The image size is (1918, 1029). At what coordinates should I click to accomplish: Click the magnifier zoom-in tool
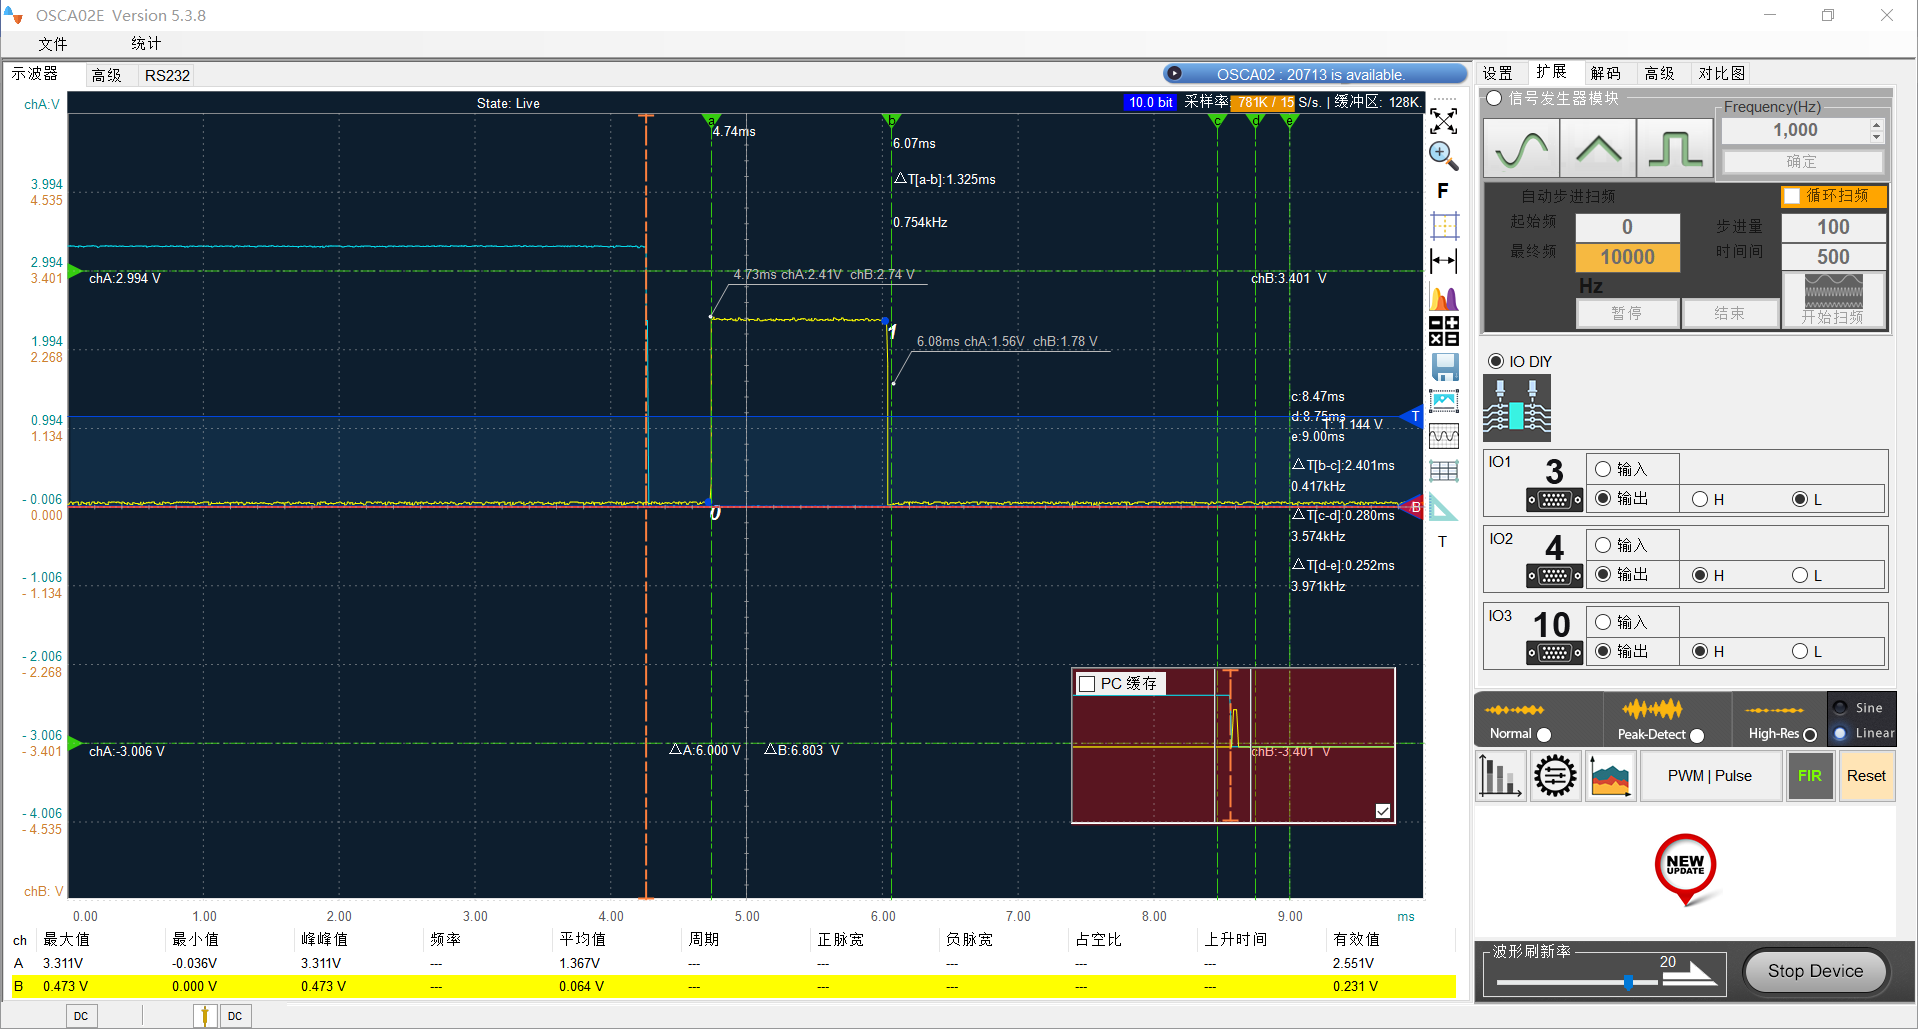click(x=1443, y=155)
